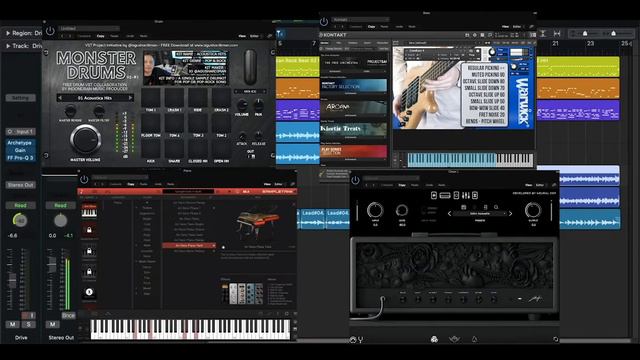This screenshot has width=640, height=360.
Task: Mute the Drive channel strip
Action: click(x=13, y=324)
